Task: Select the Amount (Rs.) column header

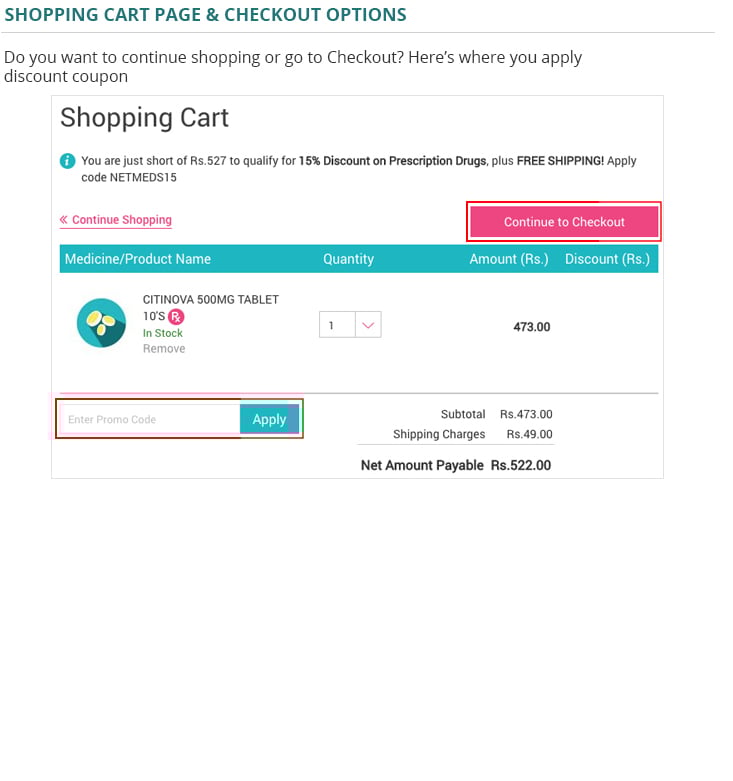Action: pyautogui.click(x=509, y=259)
